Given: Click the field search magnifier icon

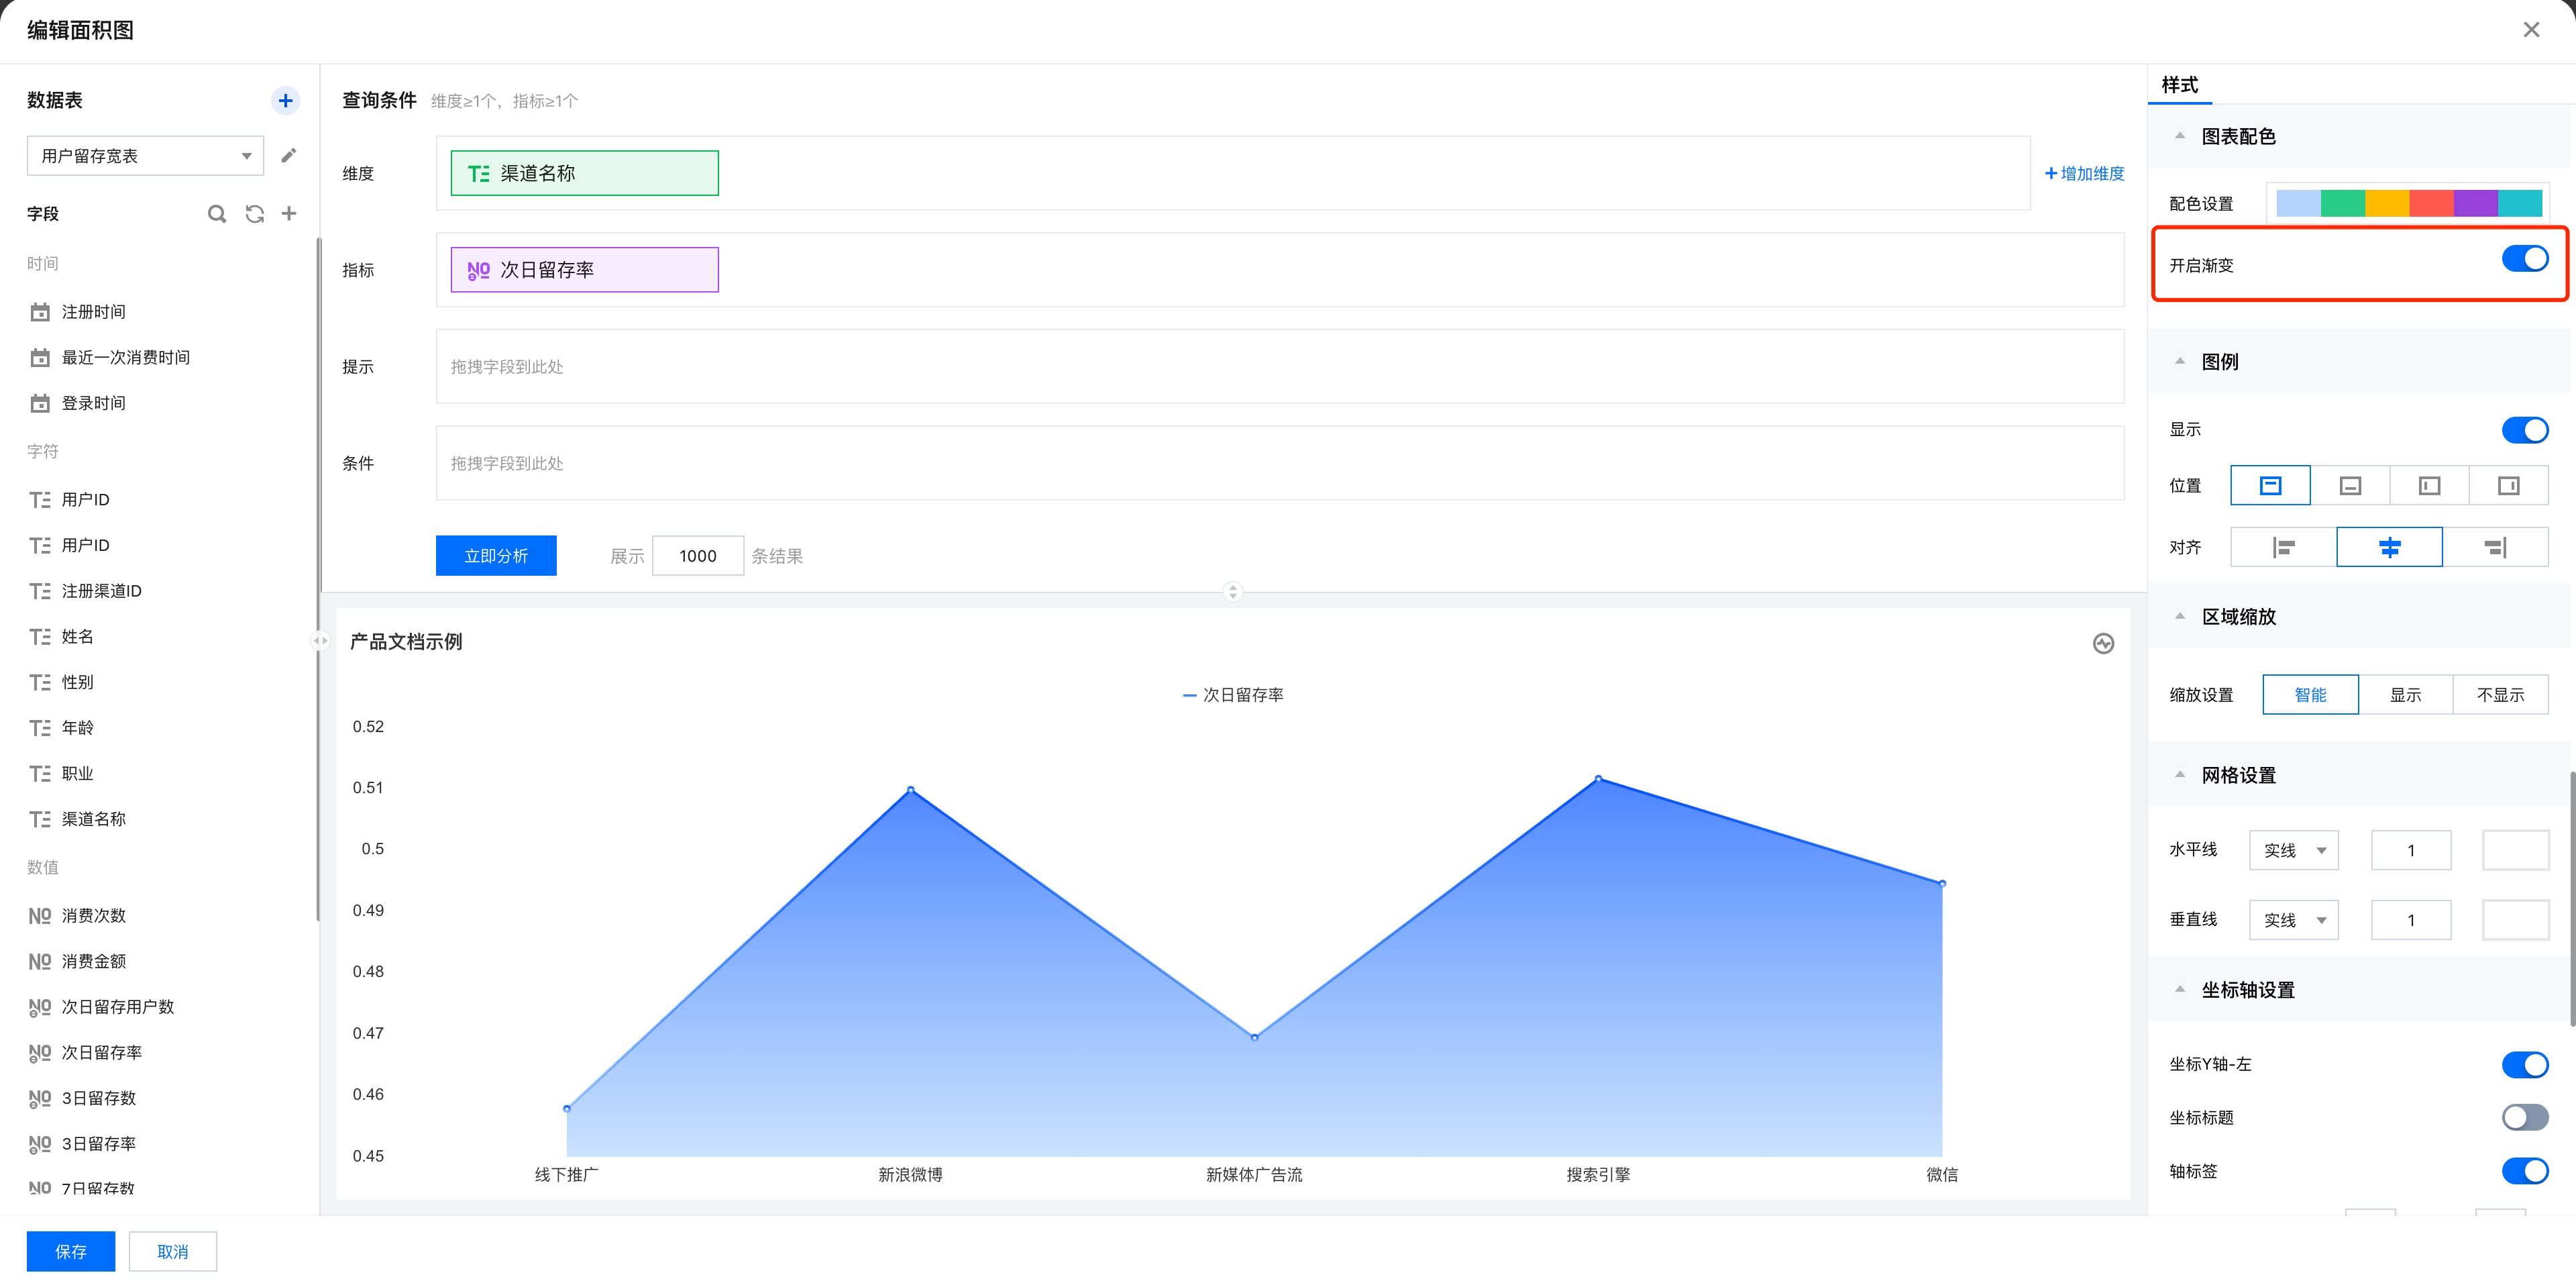Looking at the screenshot, I should (216, 213).
